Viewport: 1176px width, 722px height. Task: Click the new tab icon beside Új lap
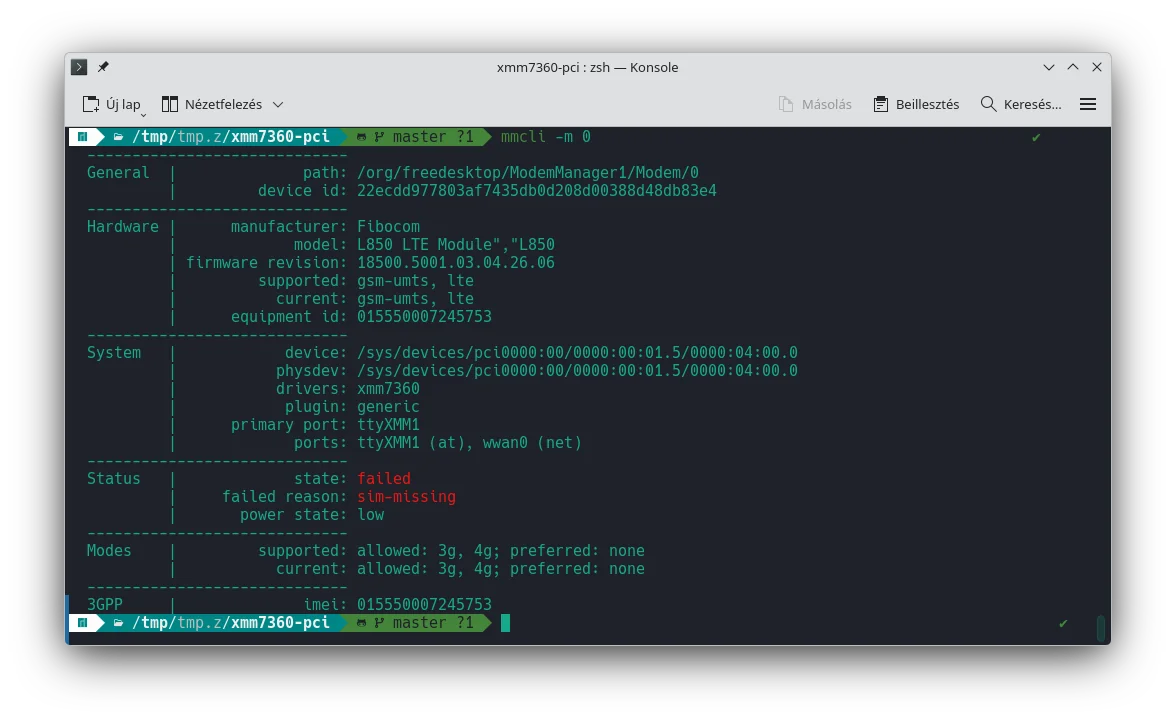click(x=91, y=104)
